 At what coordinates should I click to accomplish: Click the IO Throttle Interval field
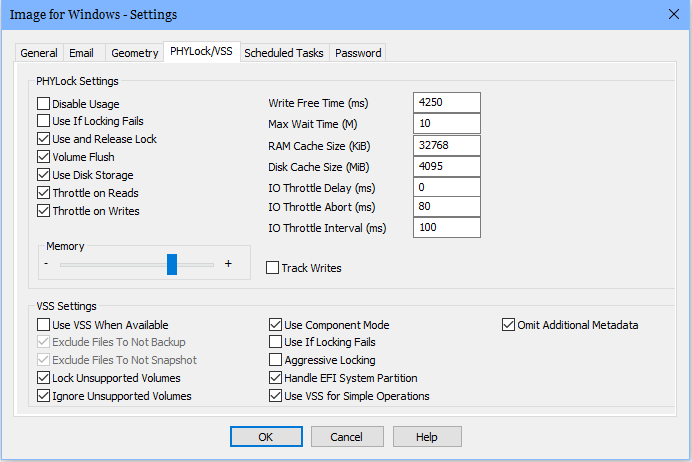pos(447,228)
